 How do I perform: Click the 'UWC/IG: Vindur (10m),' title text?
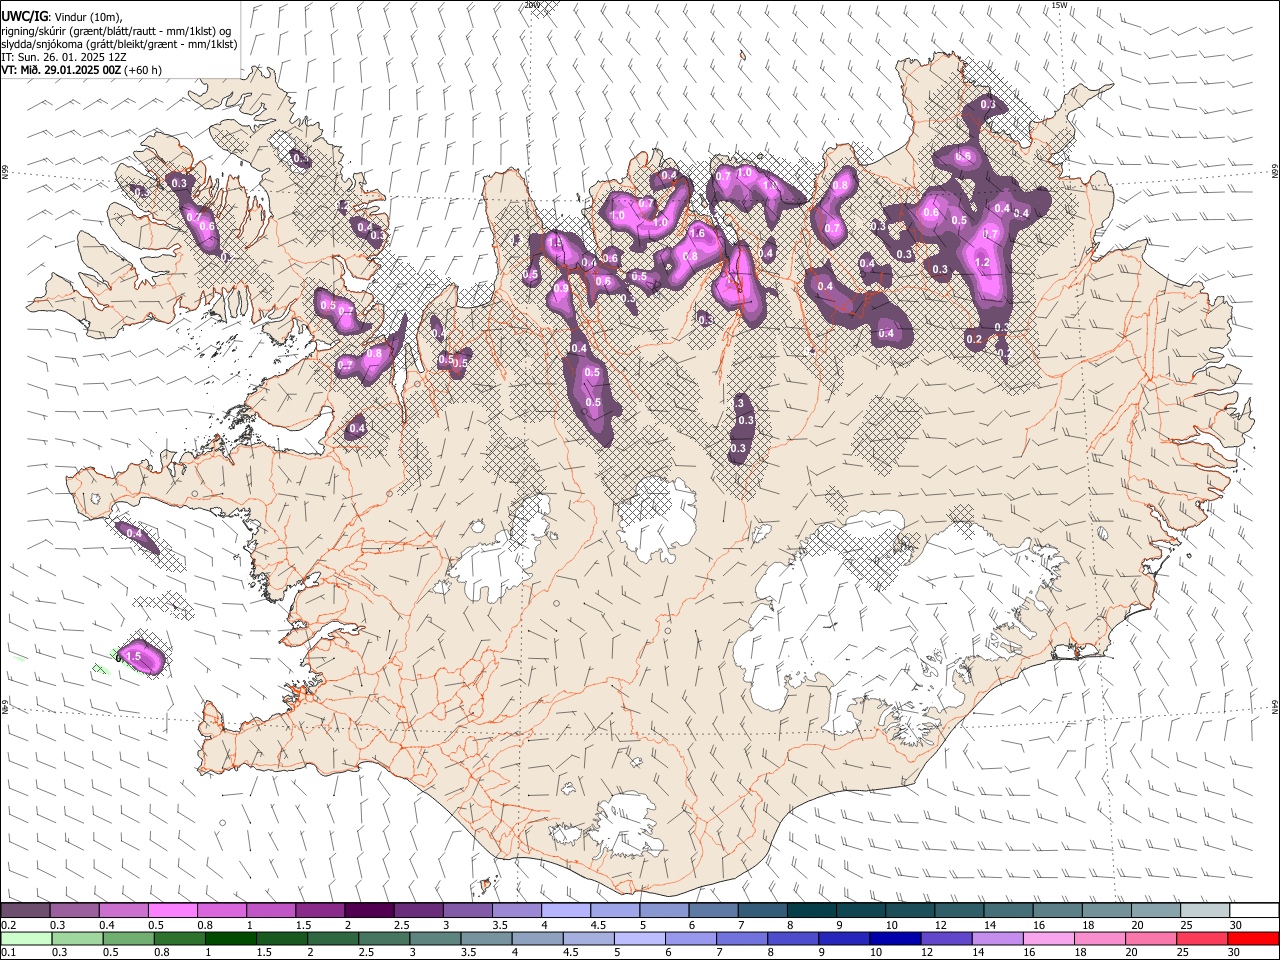pyautogui.click(x=62, y=17)
